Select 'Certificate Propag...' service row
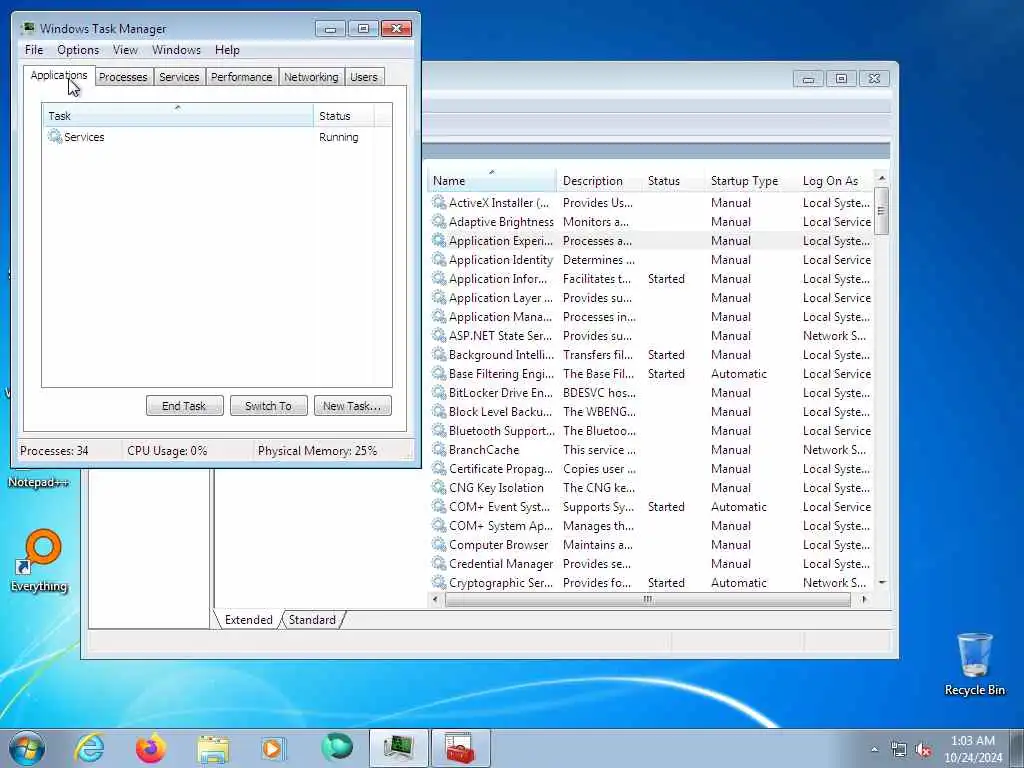 coord(651,468)
